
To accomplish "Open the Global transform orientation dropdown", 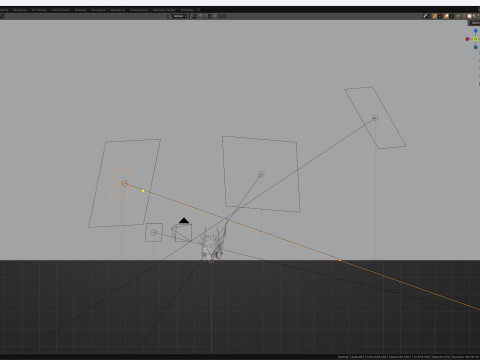I will (177, 16).
